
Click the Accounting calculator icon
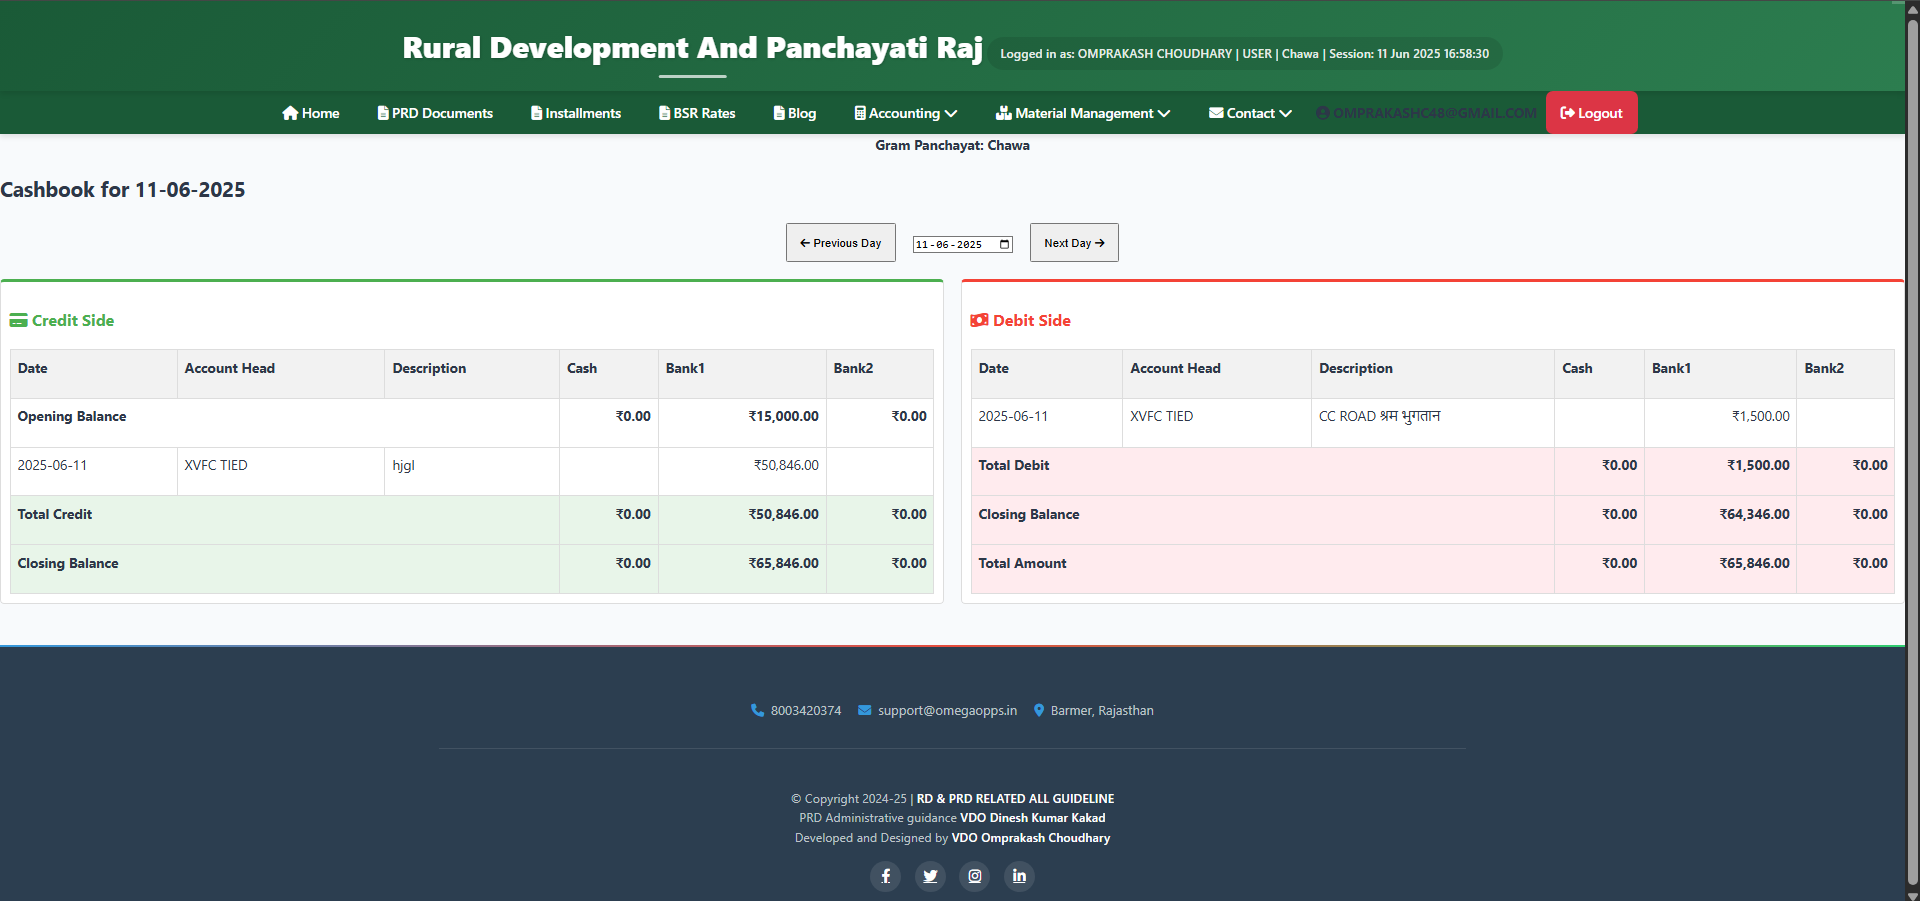(x=860, y=113)
